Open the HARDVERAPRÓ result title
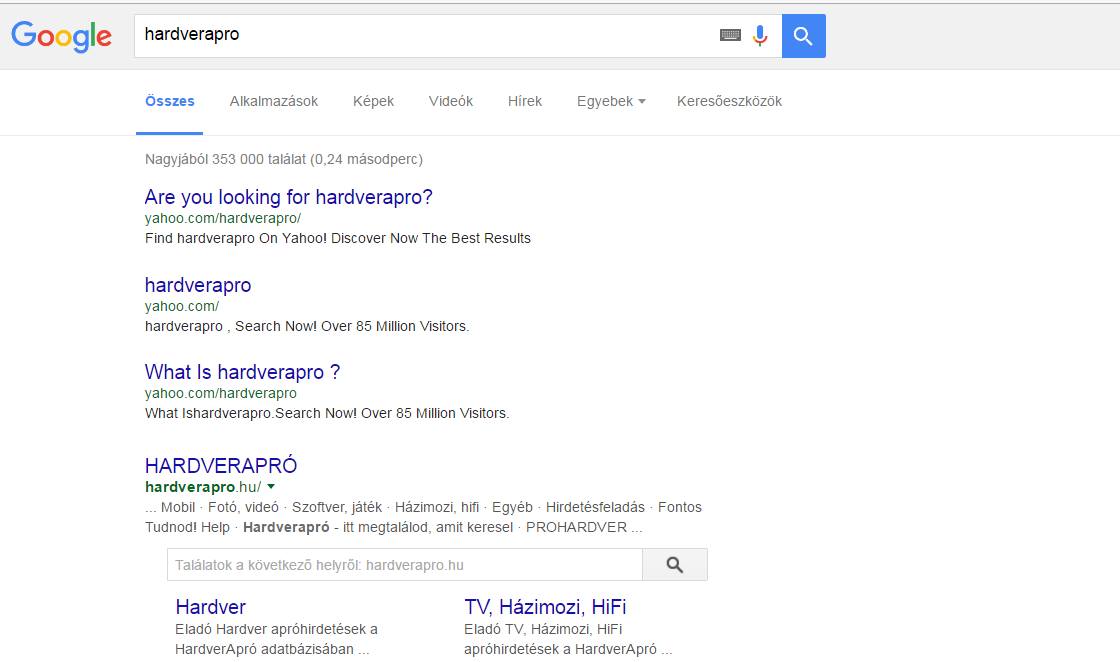Screen dimensions: 1120x662 [x=221, y=466]
